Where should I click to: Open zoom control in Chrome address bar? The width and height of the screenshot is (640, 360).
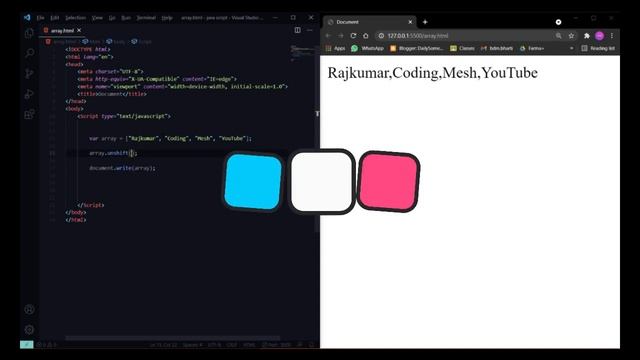point(558,36)
